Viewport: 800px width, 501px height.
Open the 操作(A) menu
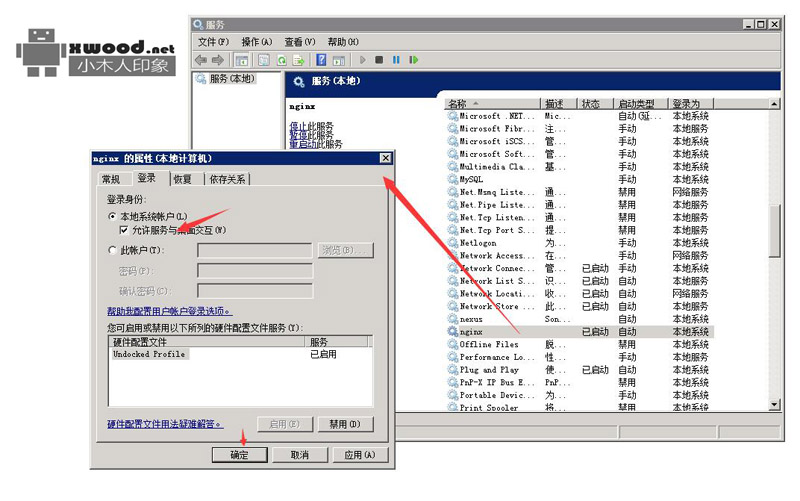(256, 42)
